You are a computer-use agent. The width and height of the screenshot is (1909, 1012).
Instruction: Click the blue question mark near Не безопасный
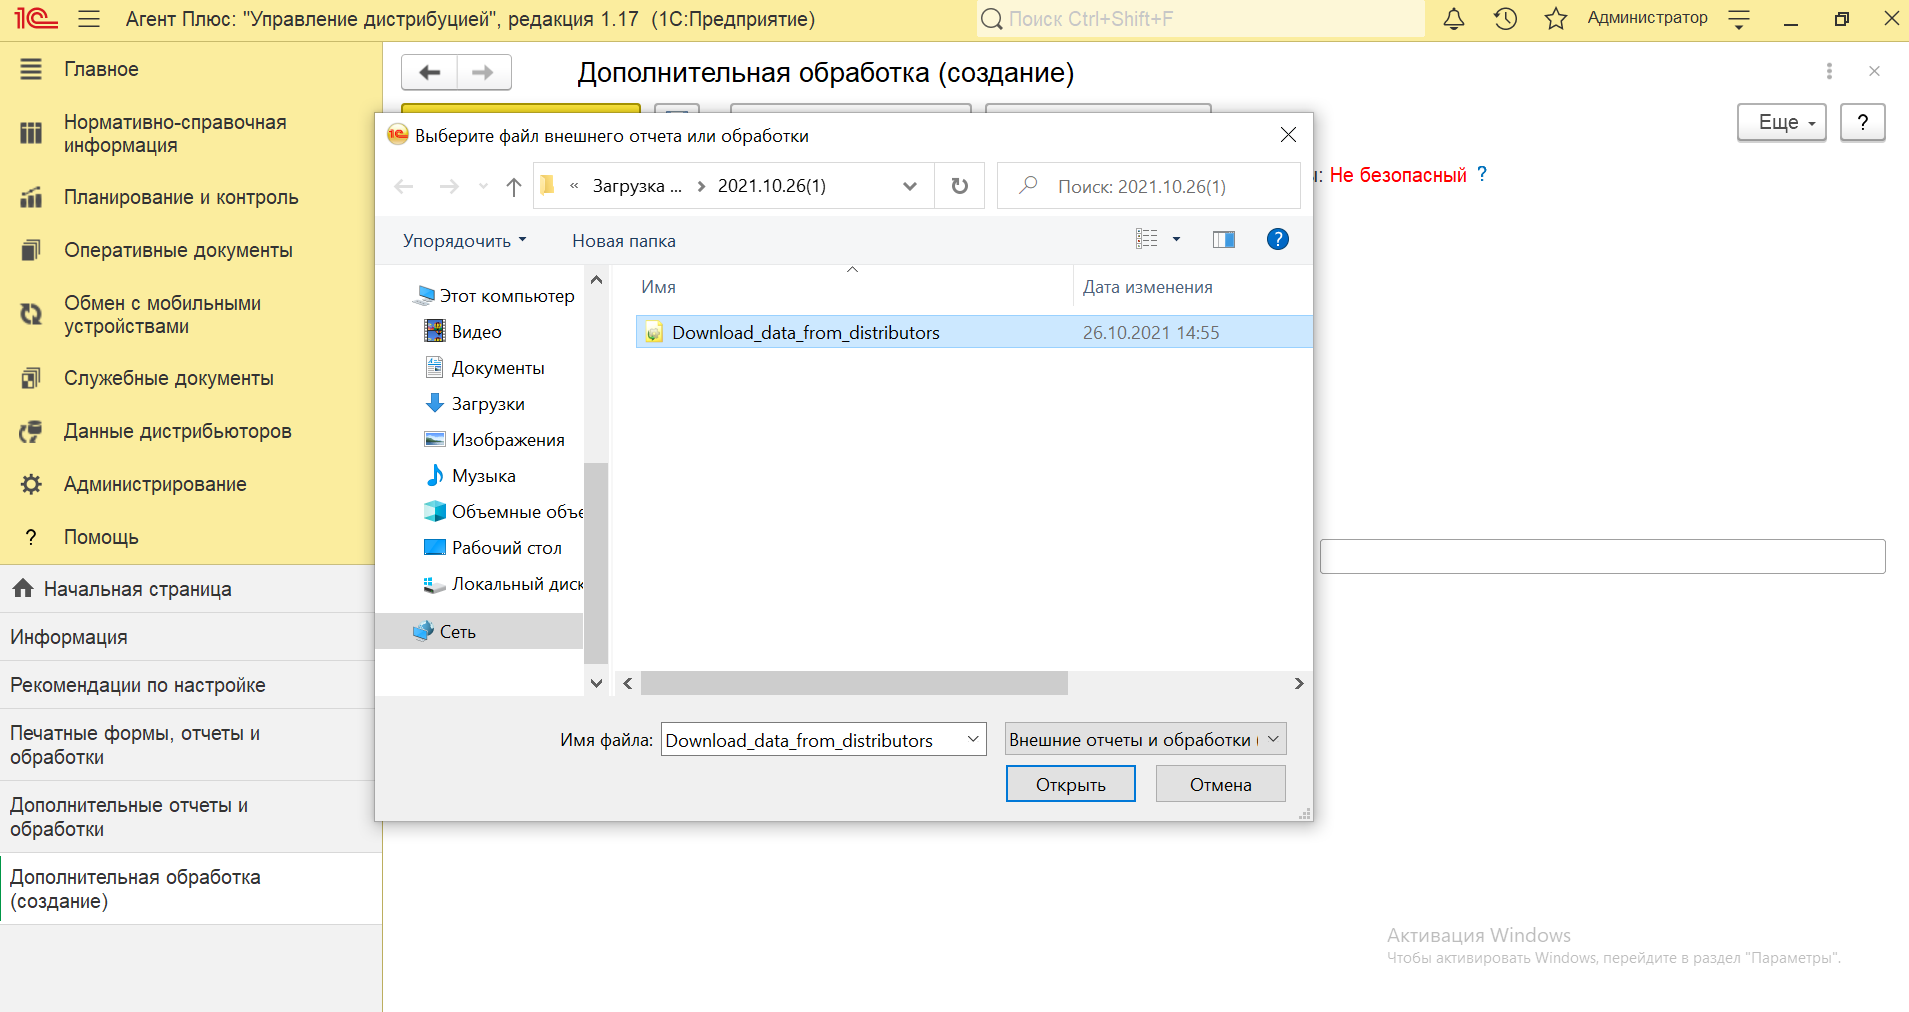[x=1482, y=174]
